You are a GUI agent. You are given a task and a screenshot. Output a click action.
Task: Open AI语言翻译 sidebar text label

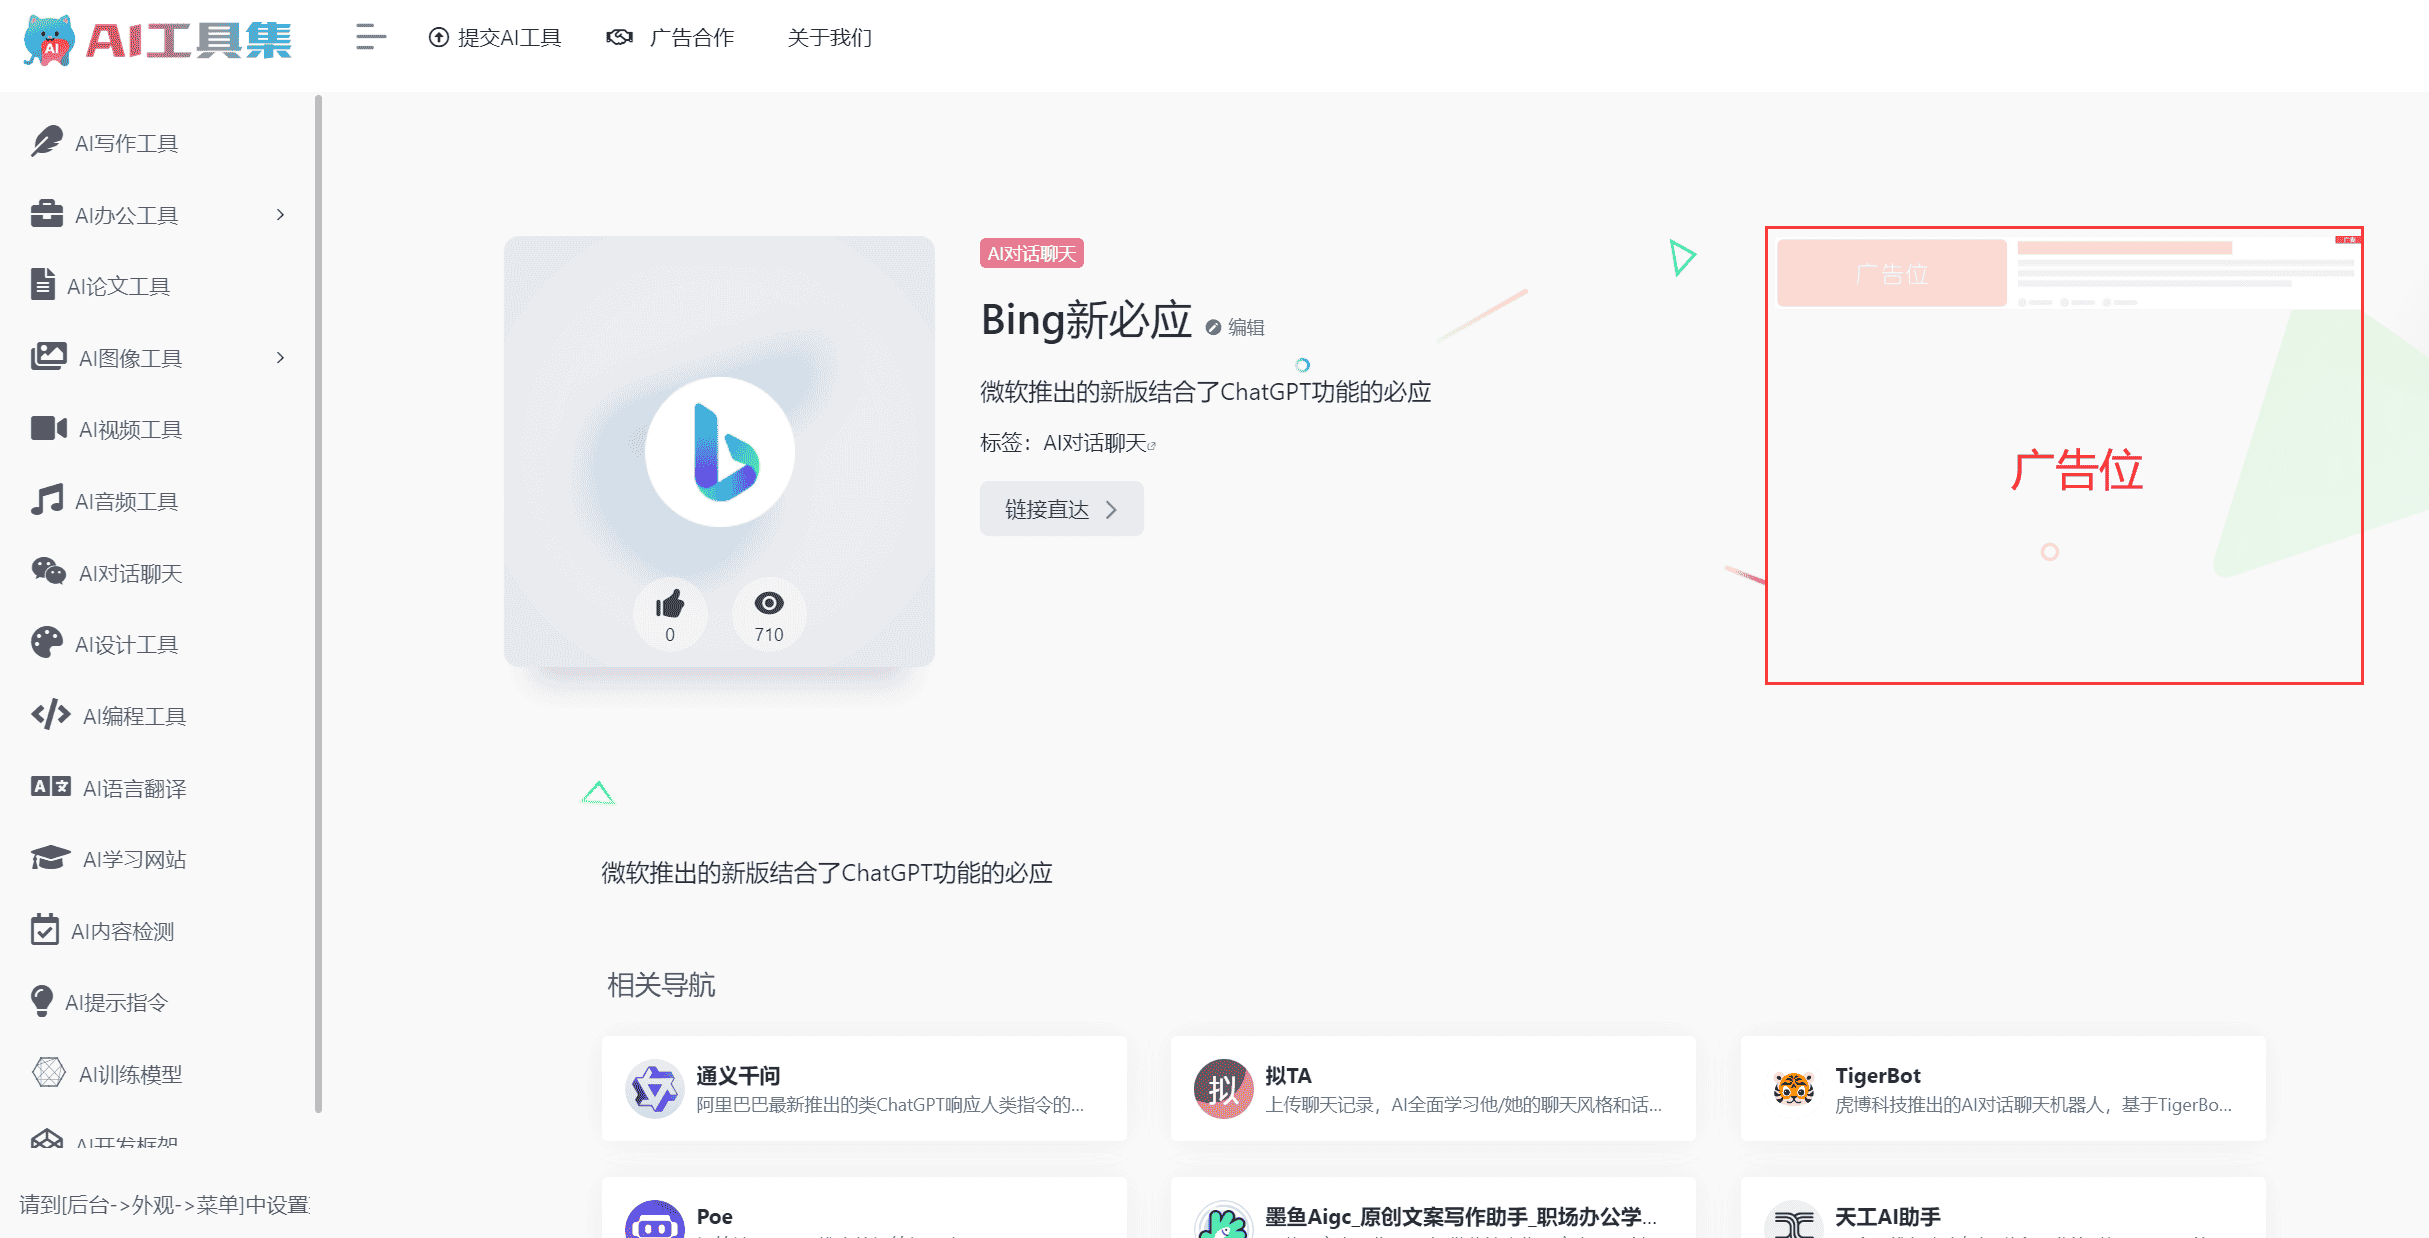point(135,789)
